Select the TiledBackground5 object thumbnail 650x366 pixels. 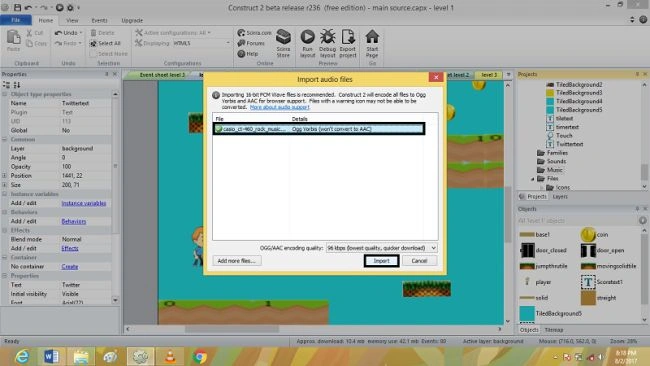click(527, 313)
